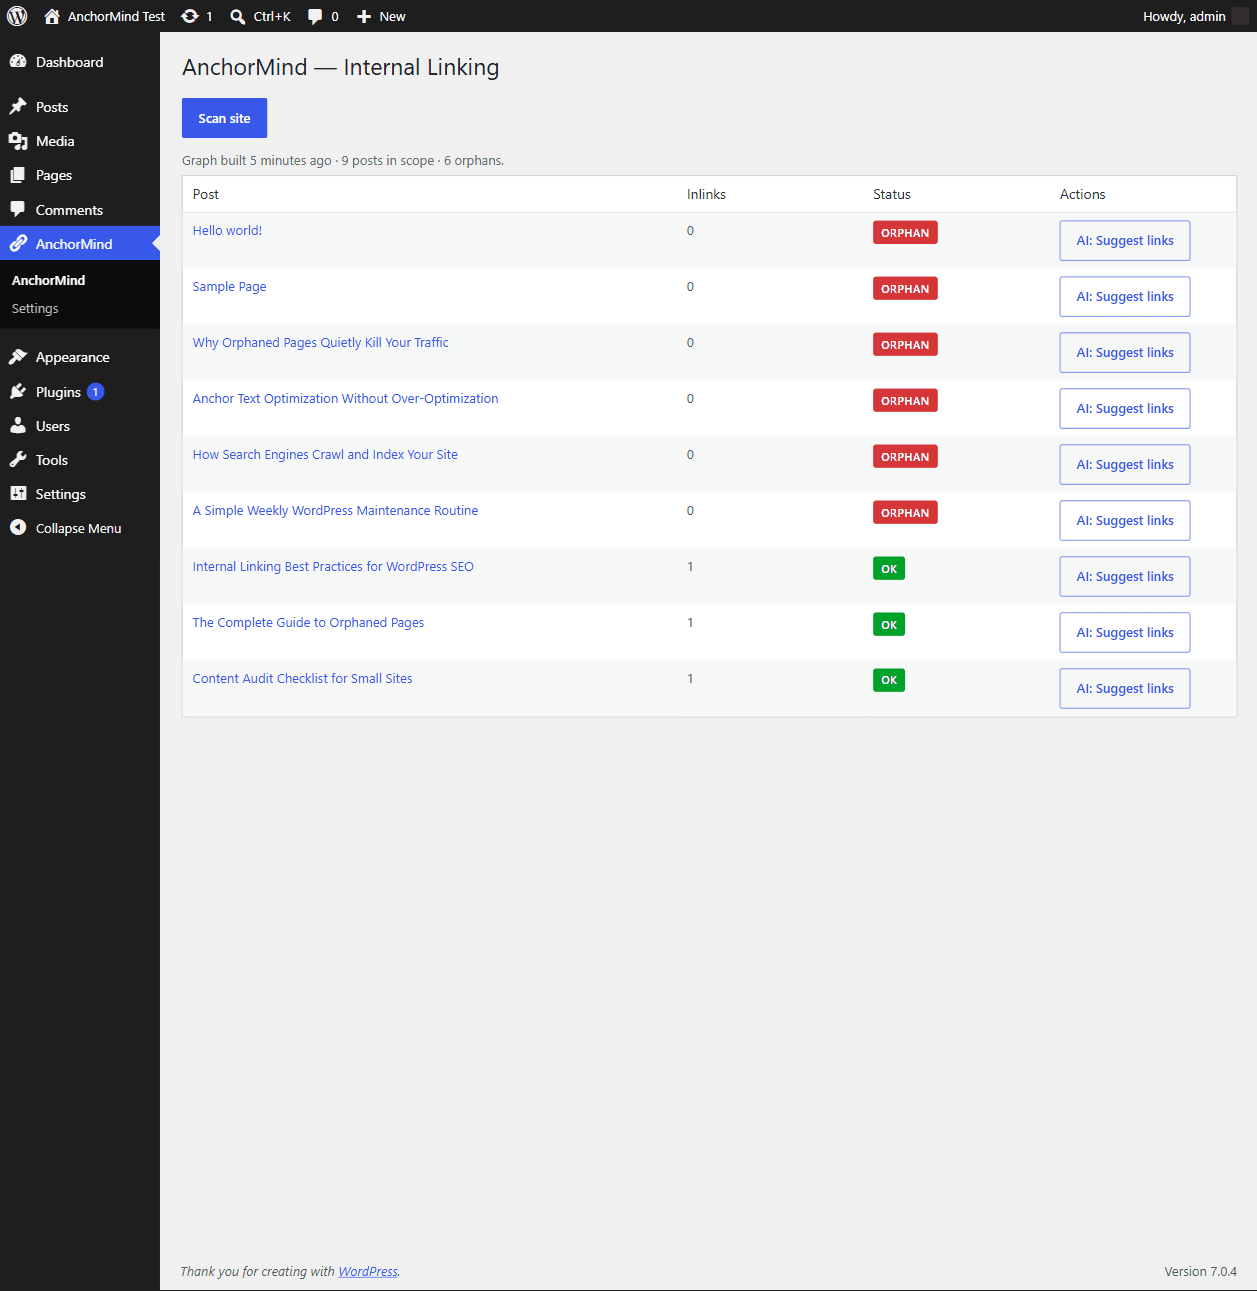Click the Comments icon in sidebar

click(18, 210)
